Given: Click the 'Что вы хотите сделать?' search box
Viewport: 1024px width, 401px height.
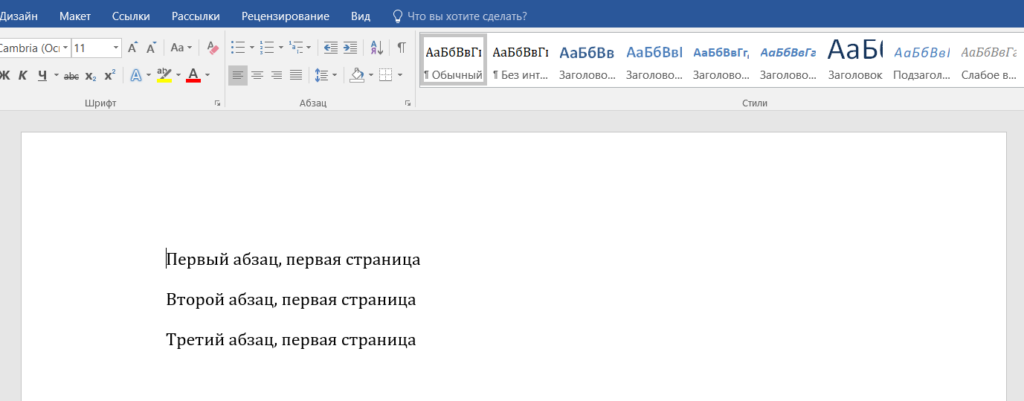Looking at the screenshot, I should [x=460, y=16].
